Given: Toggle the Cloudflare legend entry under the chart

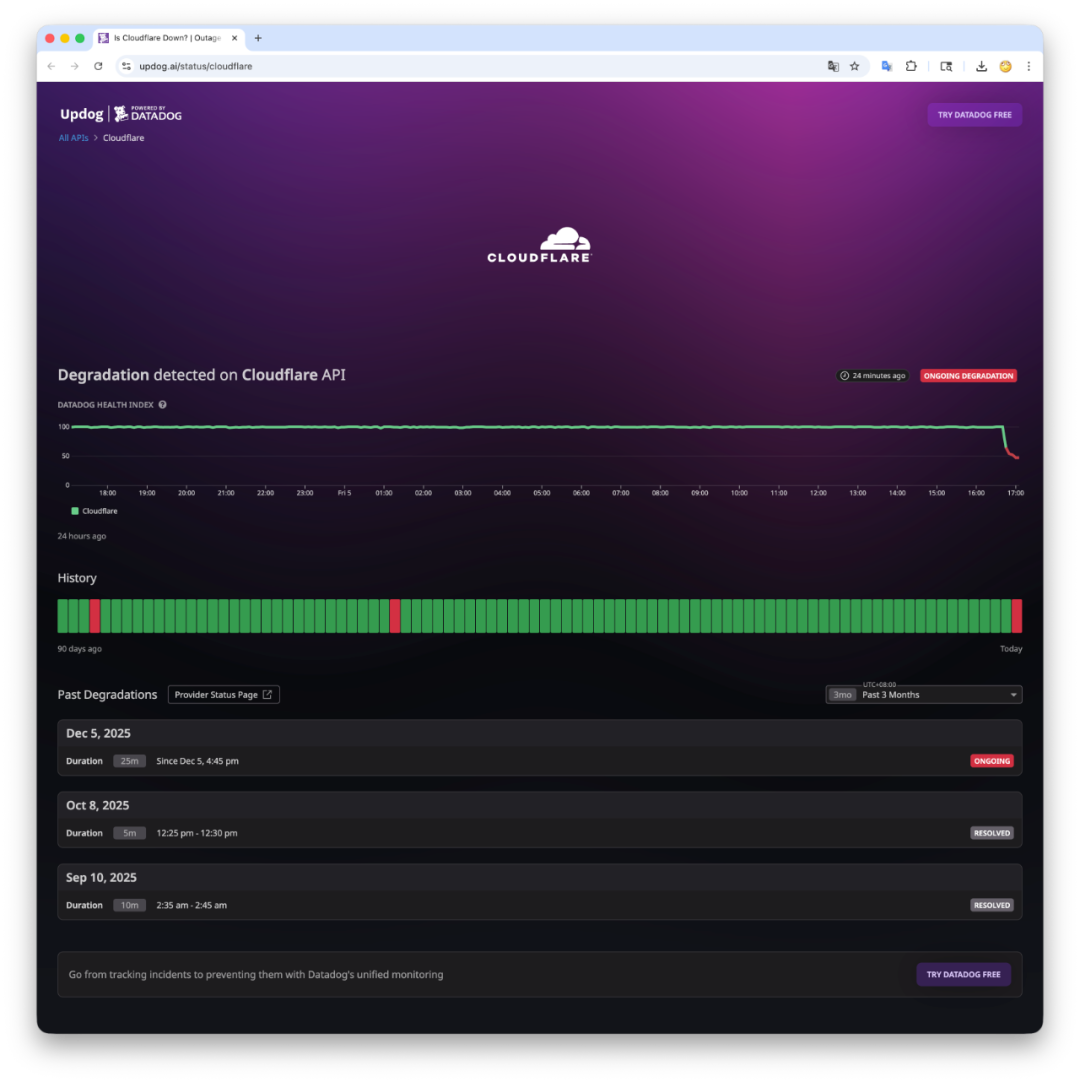Looking at the screenshot, I should 95,511.
